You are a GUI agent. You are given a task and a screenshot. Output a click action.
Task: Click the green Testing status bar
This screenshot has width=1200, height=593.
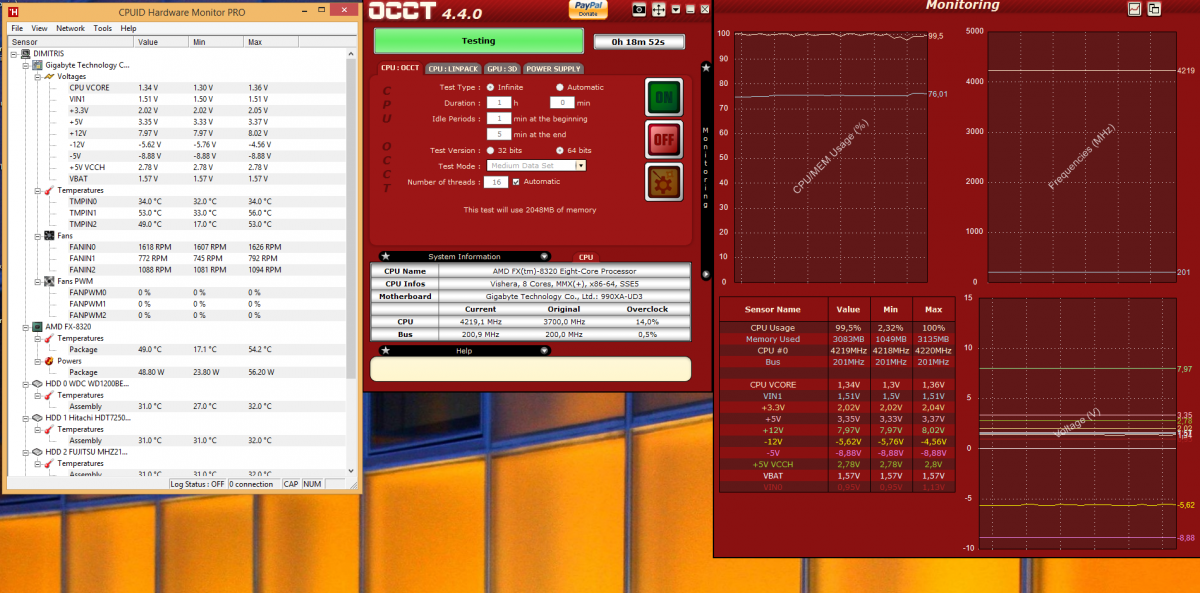tap(478, 41)
